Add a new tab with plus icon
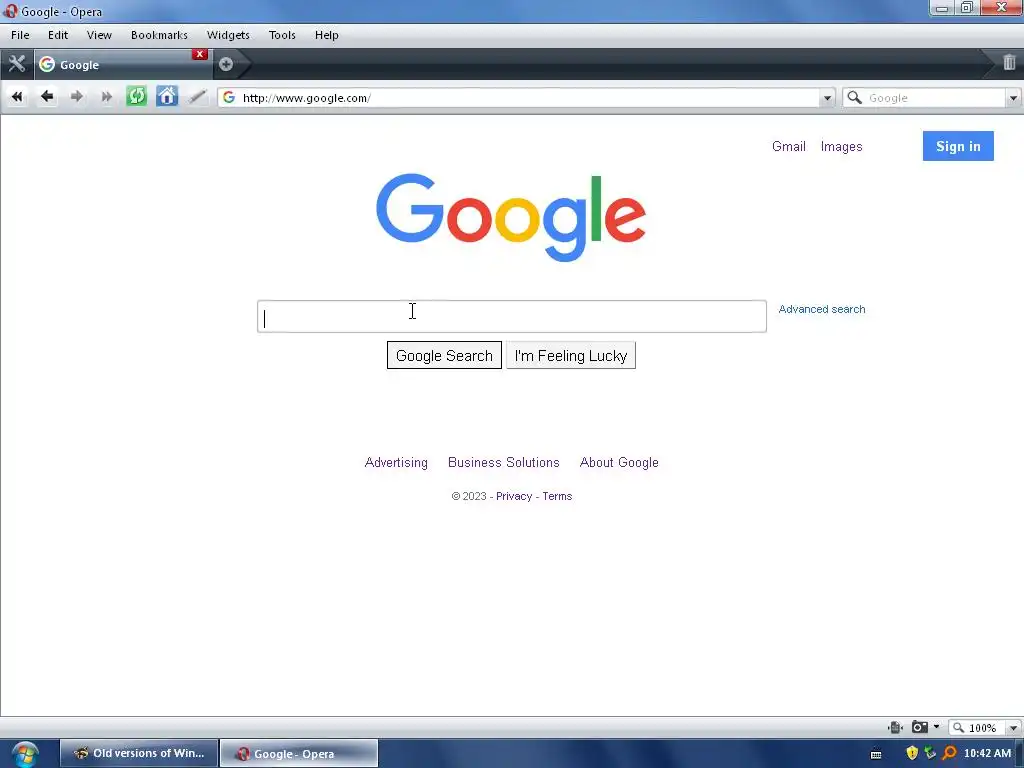The width and height of the screenshot is (1024, 768). 226,64
